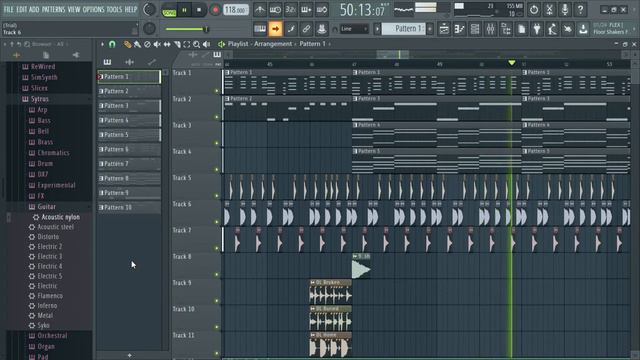640x360 pixels.
Task: Open the Playlist view icon
Action: (x=444, y=29)
